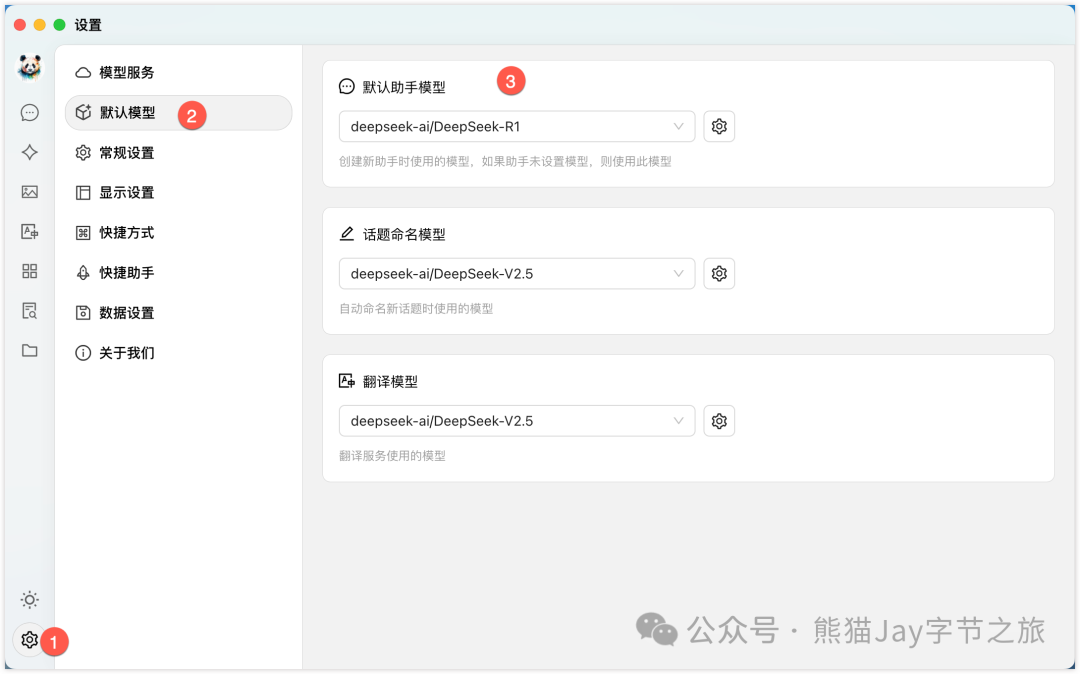Image resolution: width=1080 pixels, height=674 pixels.
Task: Select 关于我们 settings menu item
Action: [178, 353]
